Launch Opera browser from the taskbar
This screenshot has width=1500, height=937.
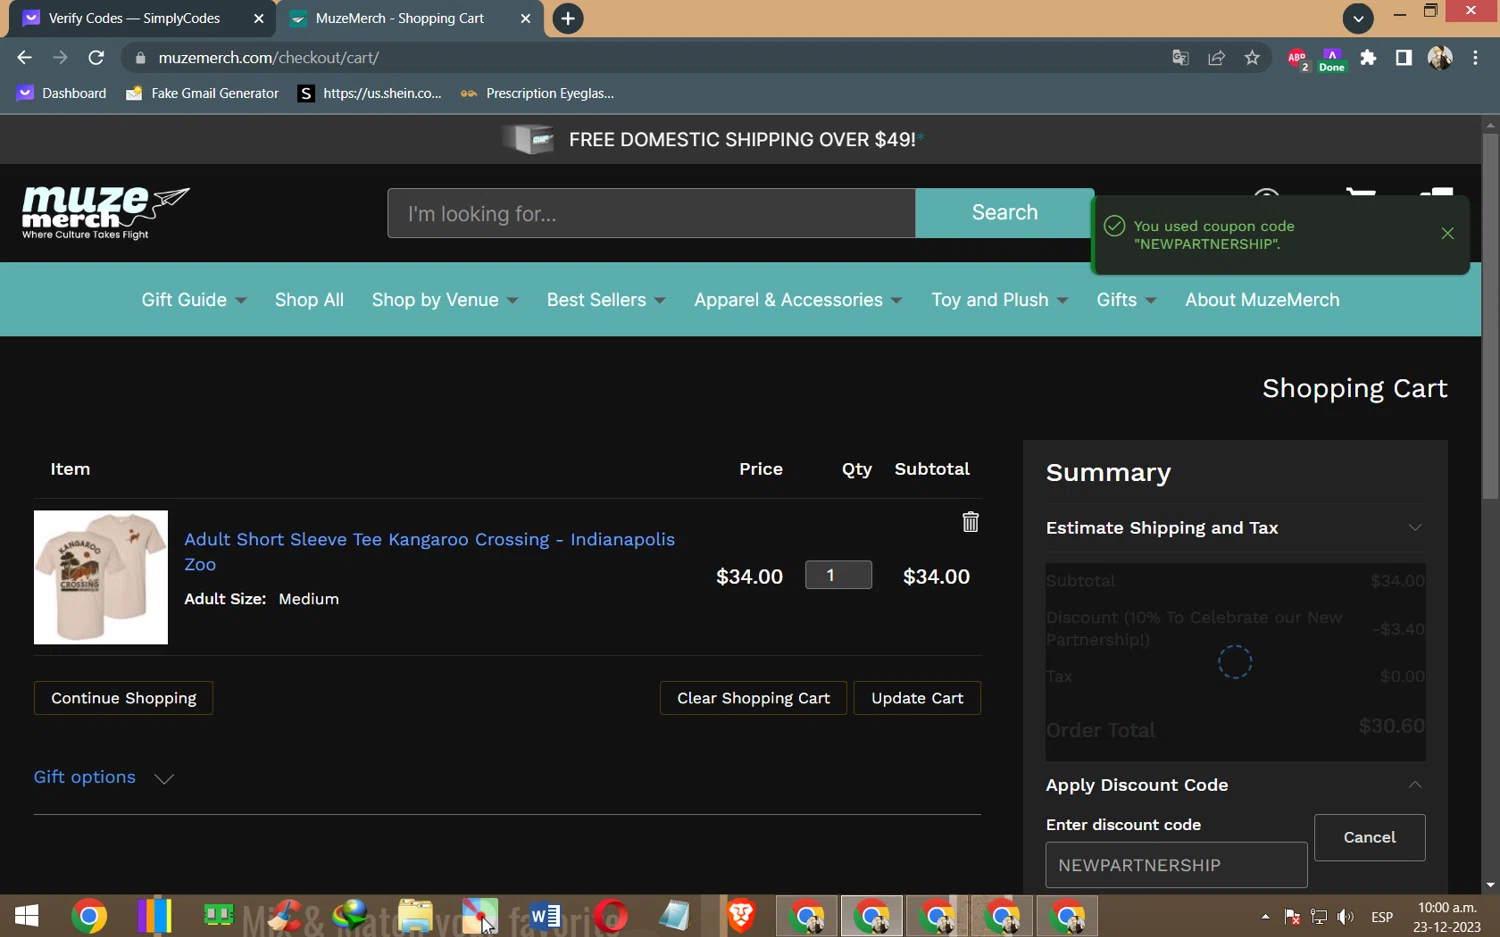point(610,916)
